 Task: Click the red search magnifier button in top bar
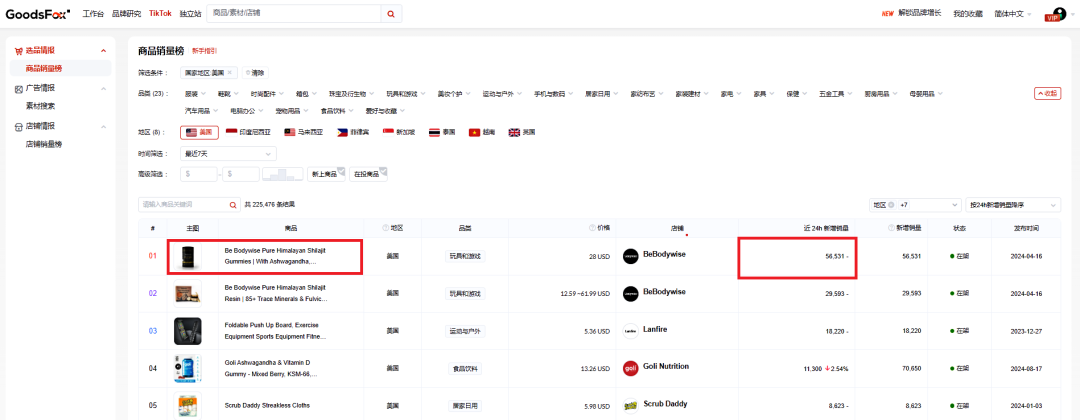click(x=391, y=13)
